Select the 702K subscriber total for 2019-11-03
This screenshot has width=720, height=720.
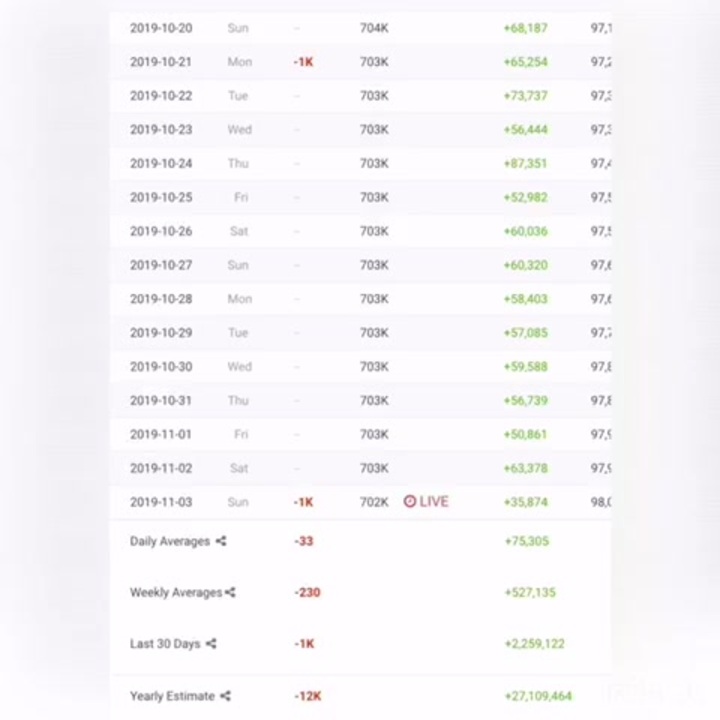(374, 502)
